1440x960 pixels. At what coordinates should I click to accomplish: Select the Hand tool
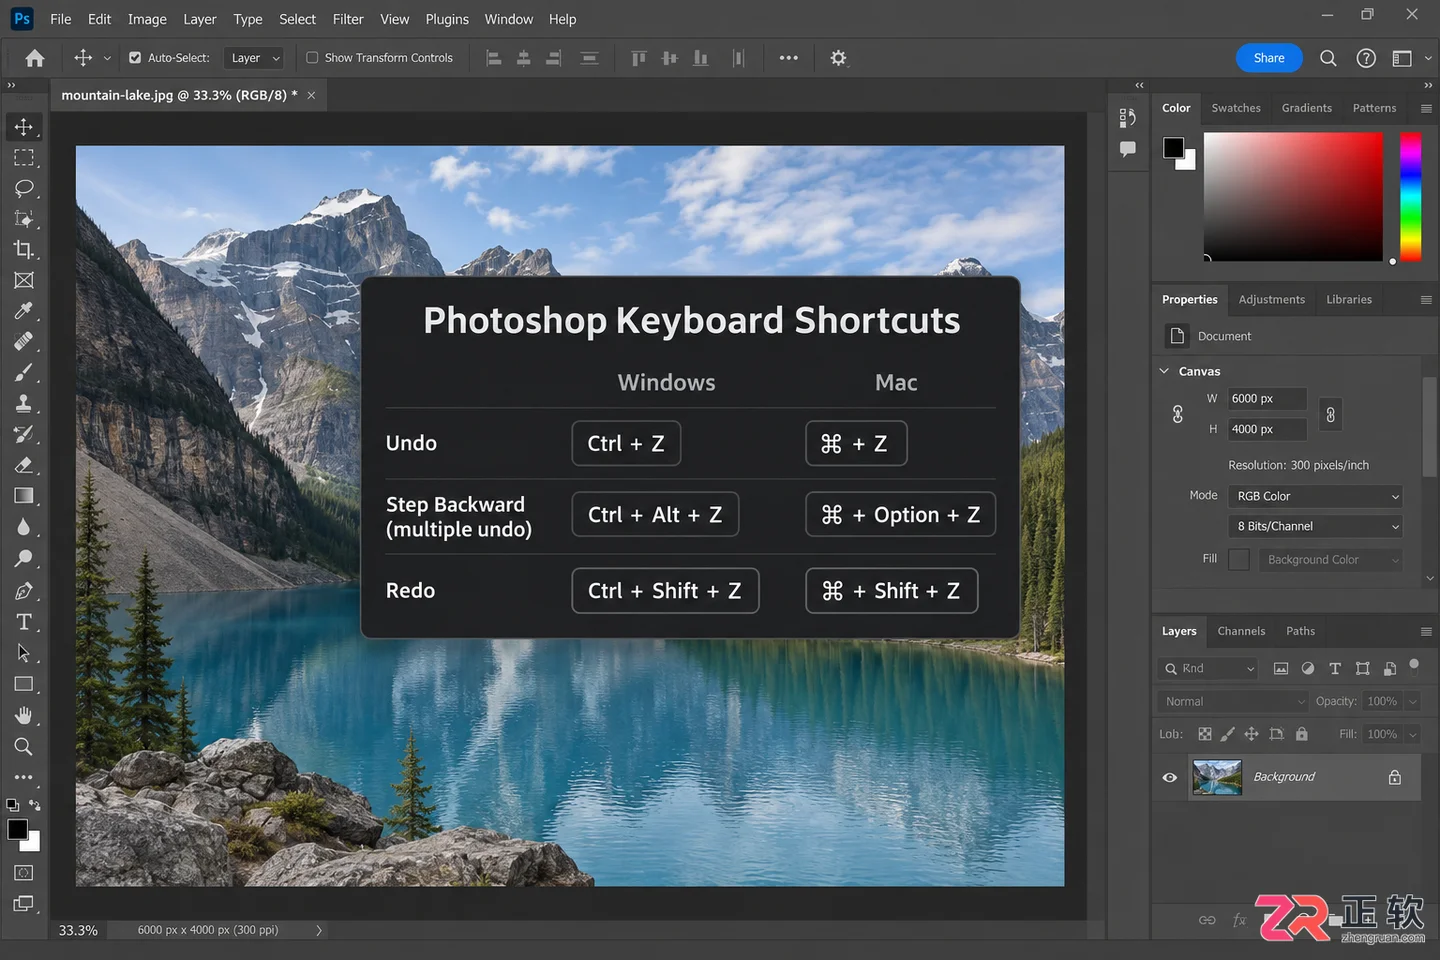click(23, 715)
